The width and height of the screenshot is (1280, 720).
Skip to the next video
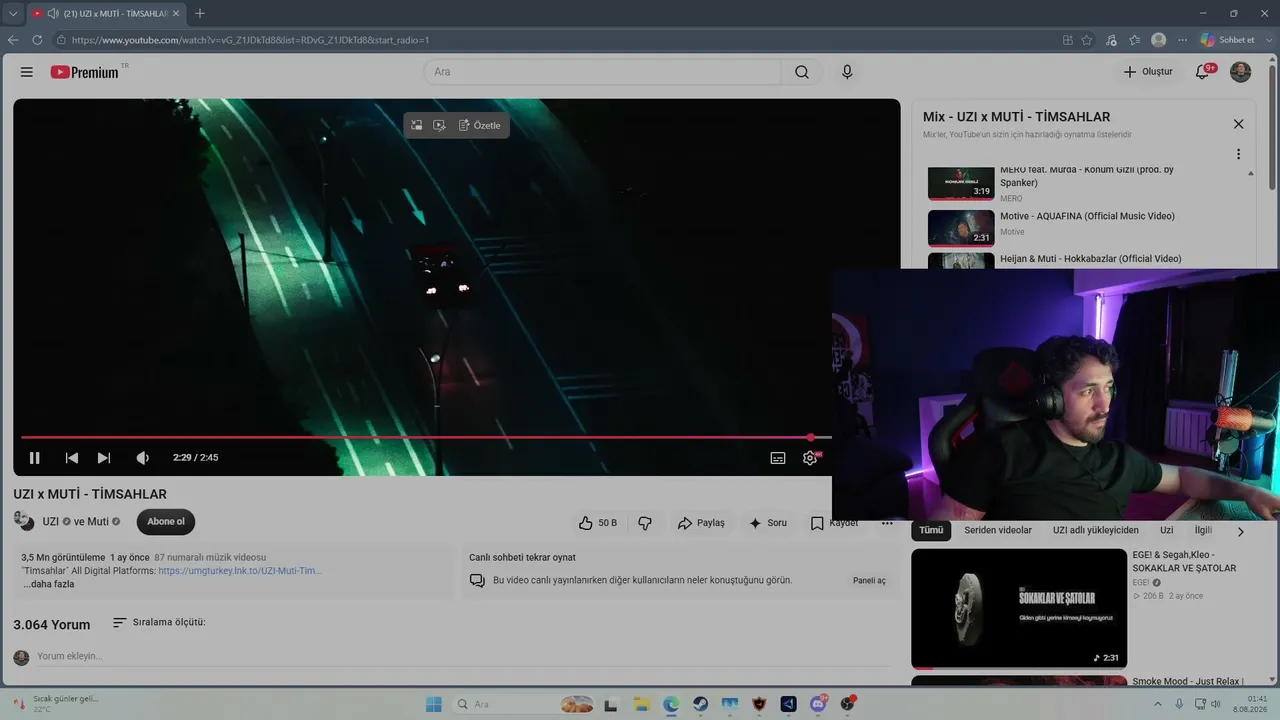104,458
